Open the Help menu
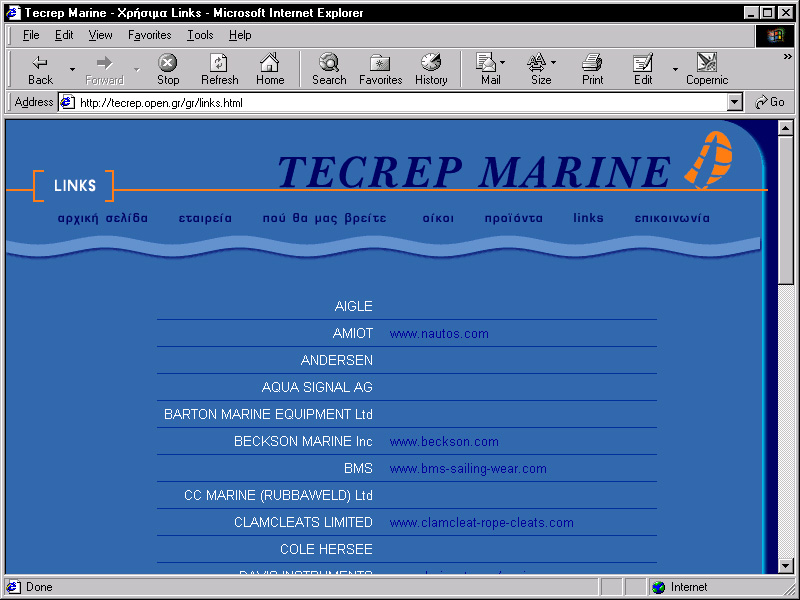This screenshot has width=800, height=600. pos(240,35)
